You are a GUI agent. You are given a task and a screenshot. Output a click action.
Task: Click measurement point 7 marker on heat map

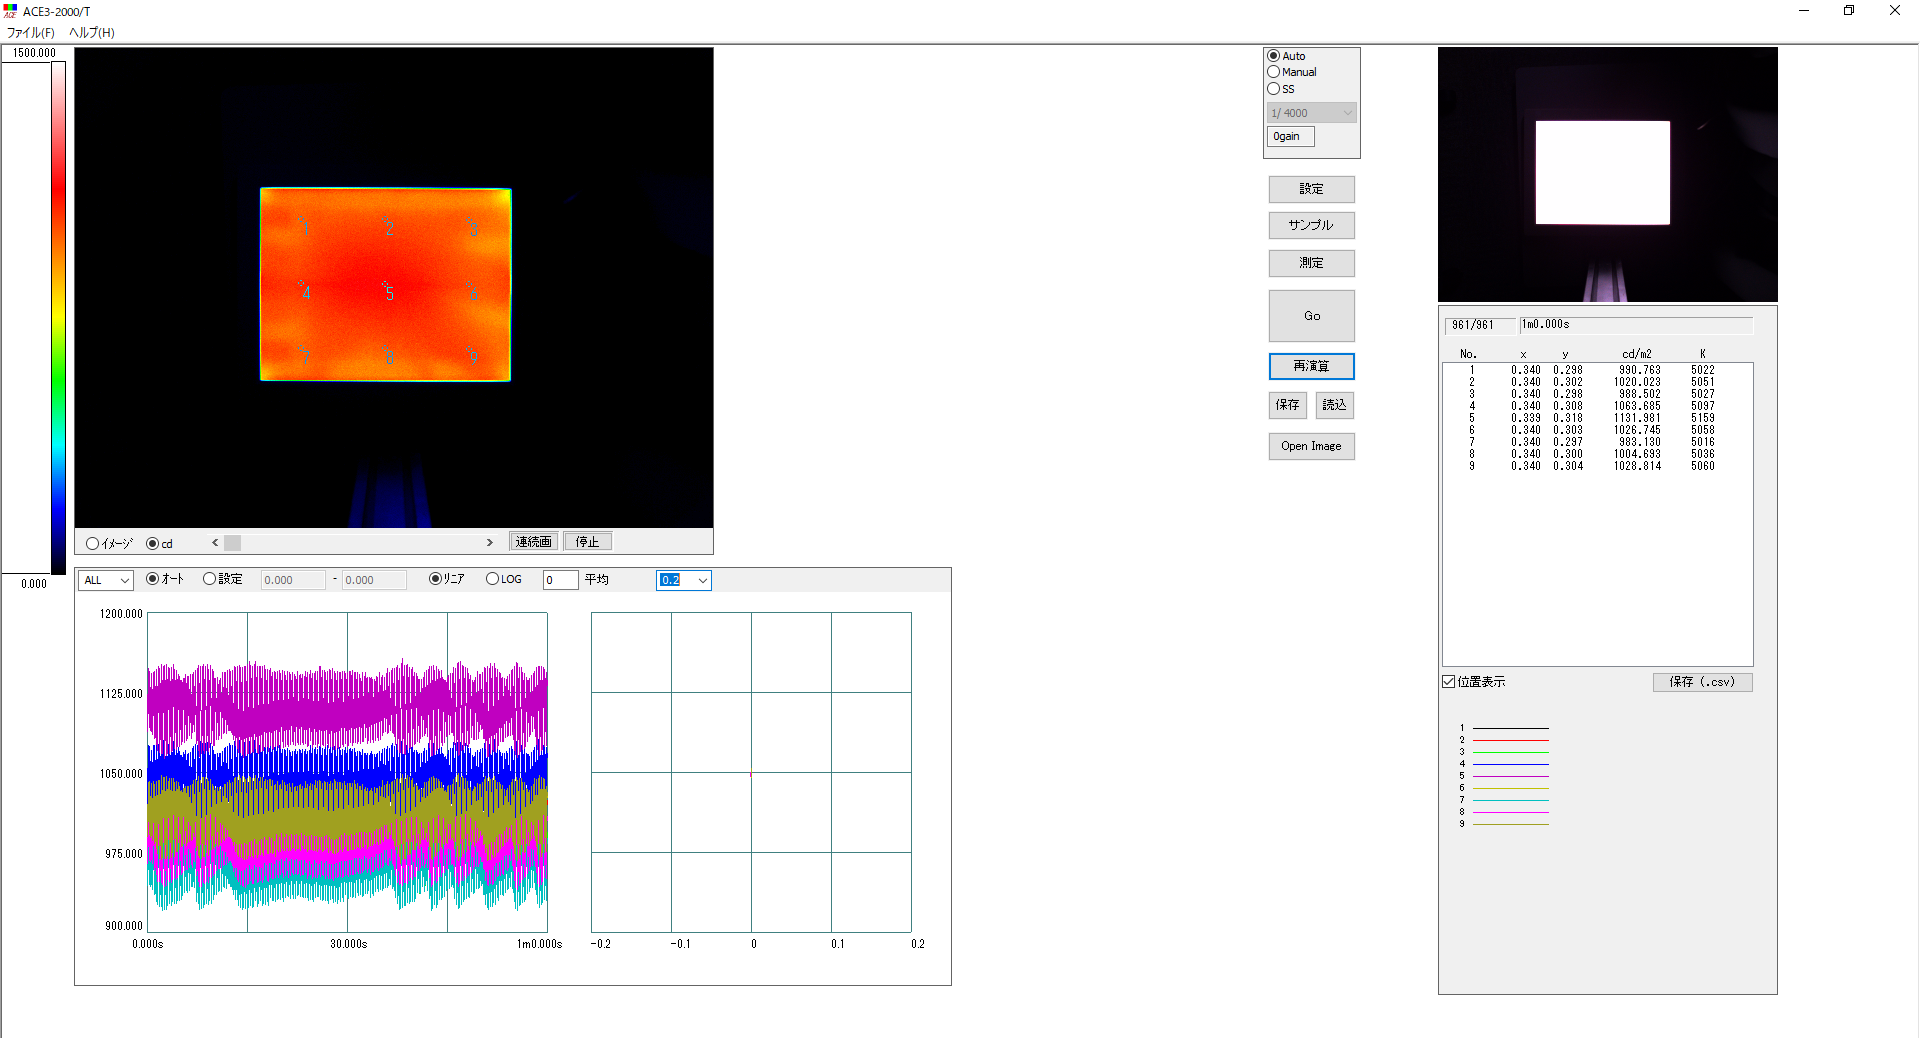click(x=305, y=357)
